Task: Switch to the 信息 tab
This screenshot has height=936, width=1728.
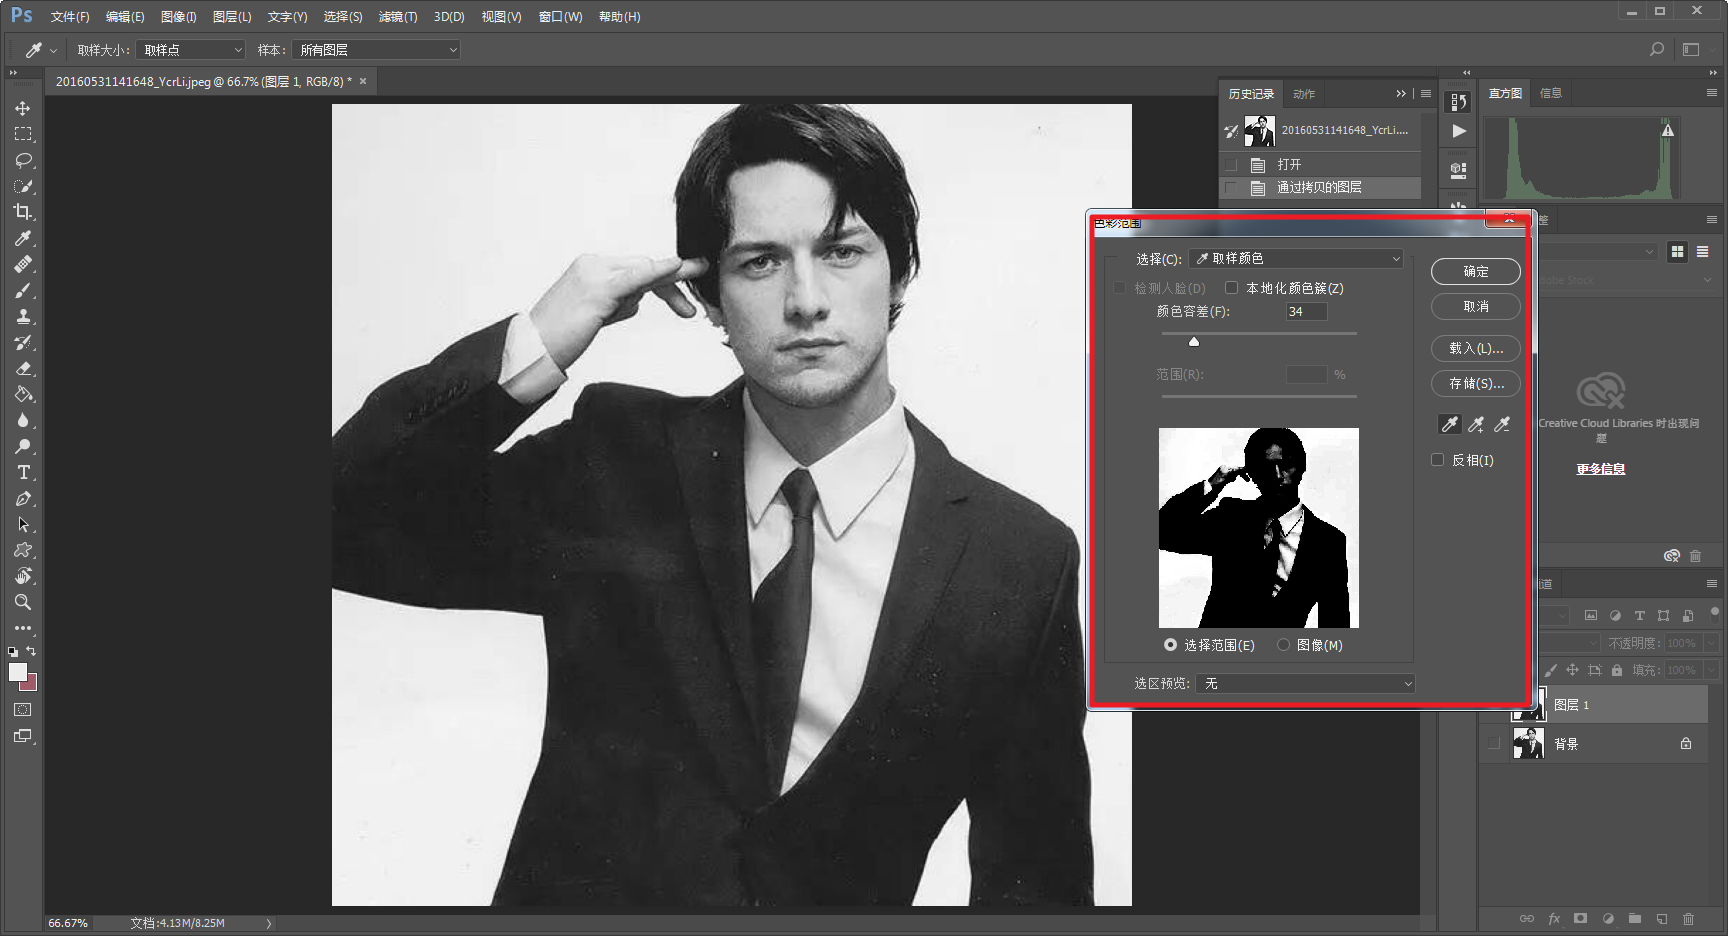Action: pos(1551,93)
